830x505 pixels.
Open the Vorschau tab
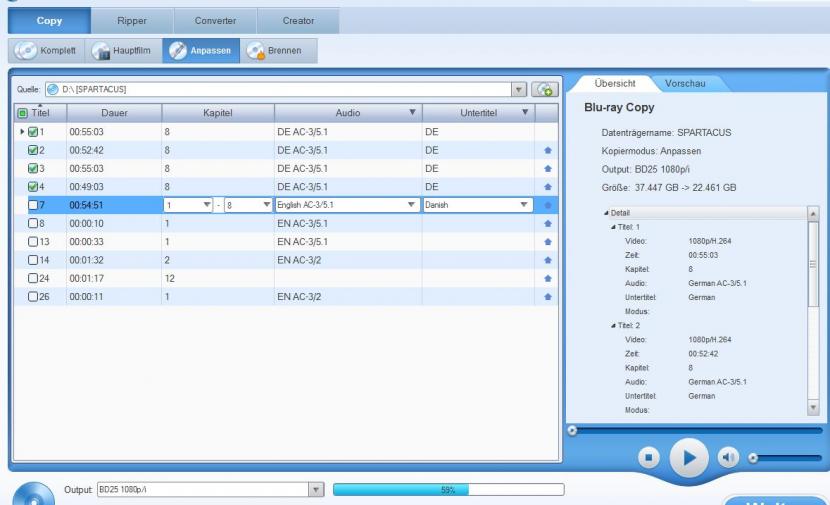pos(685,83)
